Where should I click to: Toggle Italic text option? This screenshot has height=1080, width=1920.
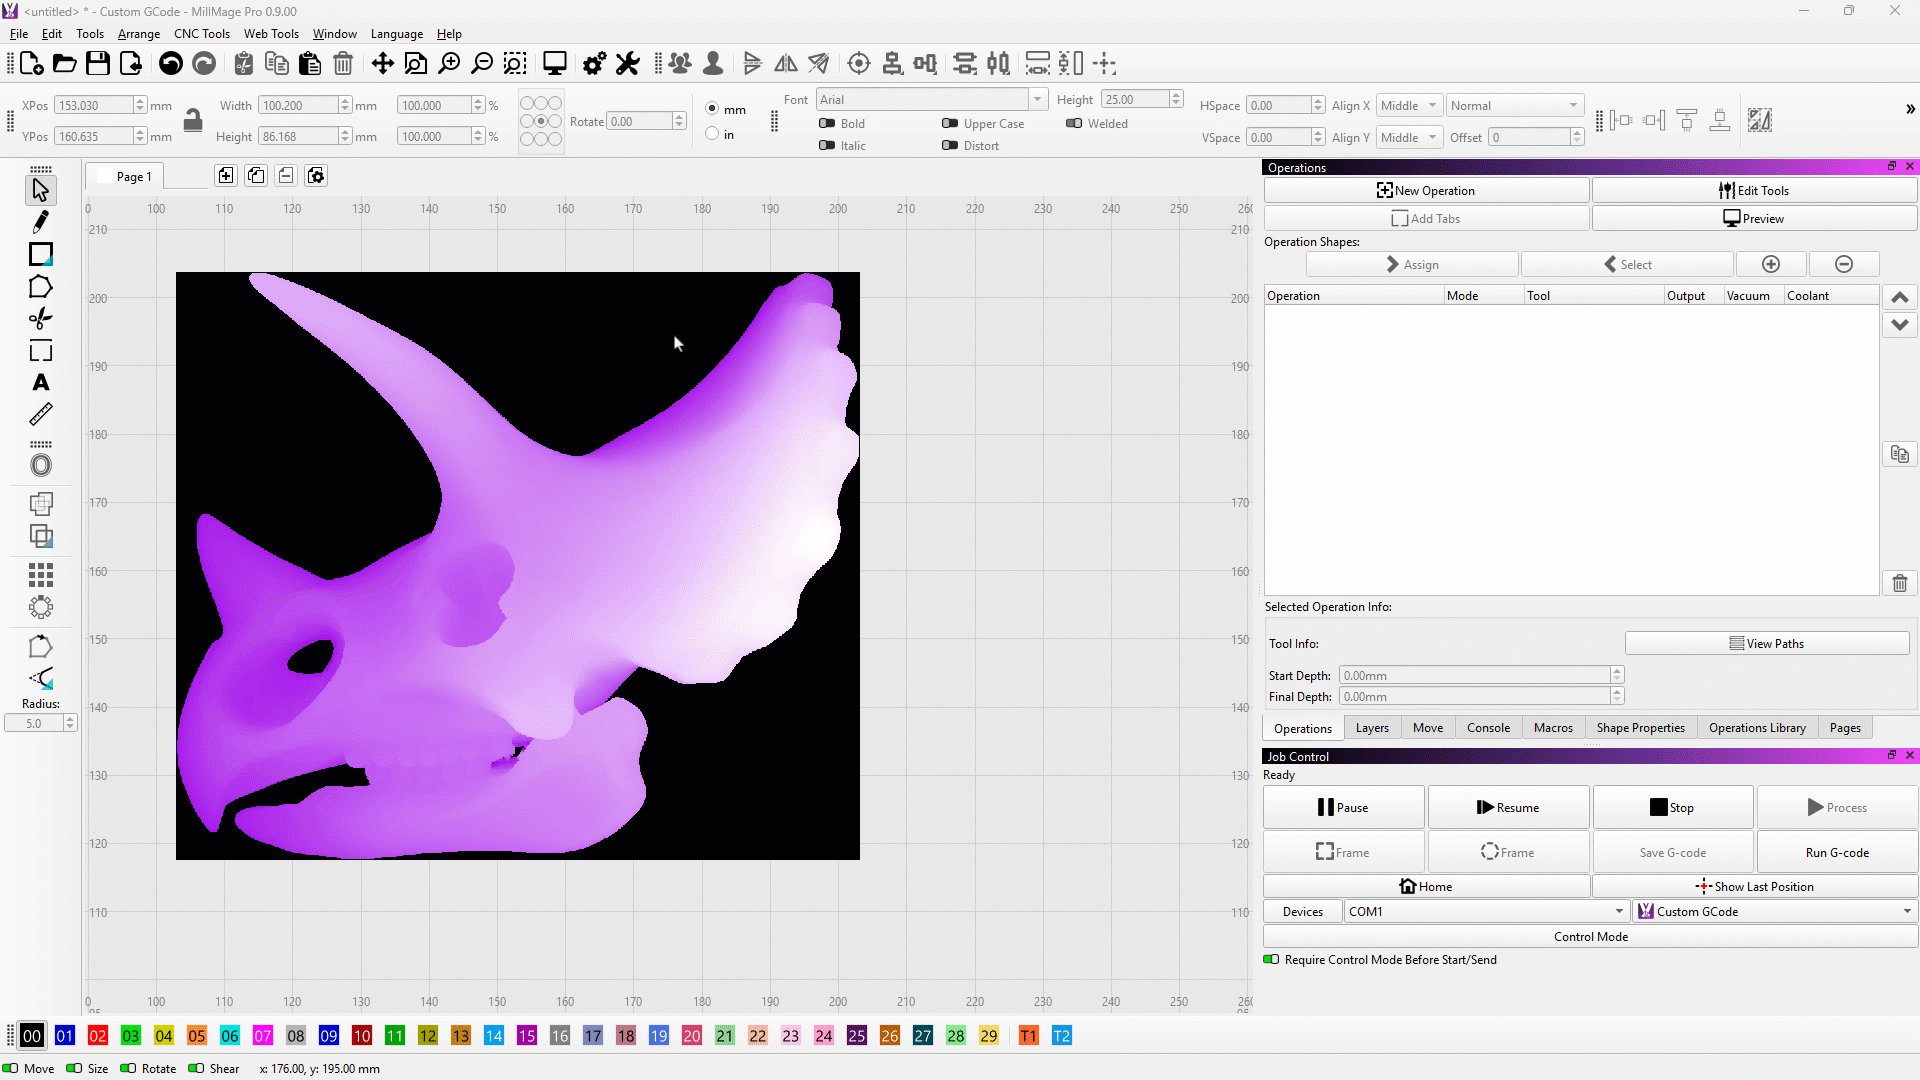click(x=827, y=145)
